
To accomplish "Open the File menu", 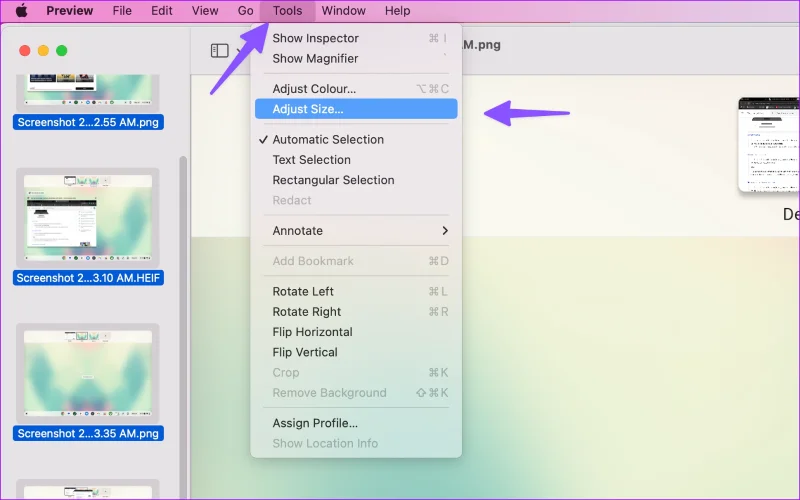I will 122,11.
